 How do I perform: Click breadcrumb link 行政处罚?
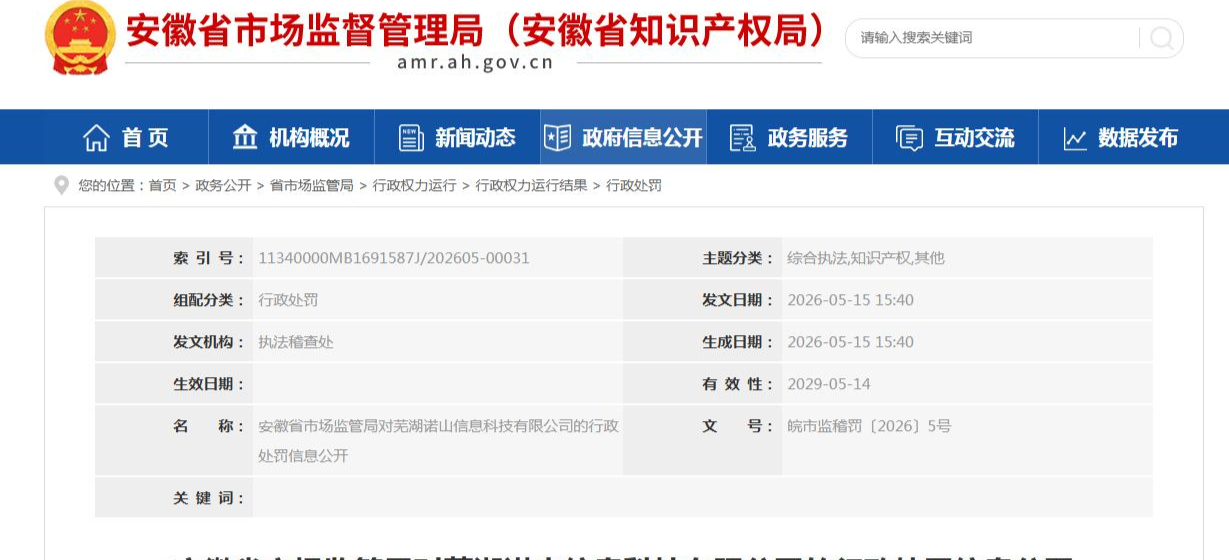pos(634,186)
